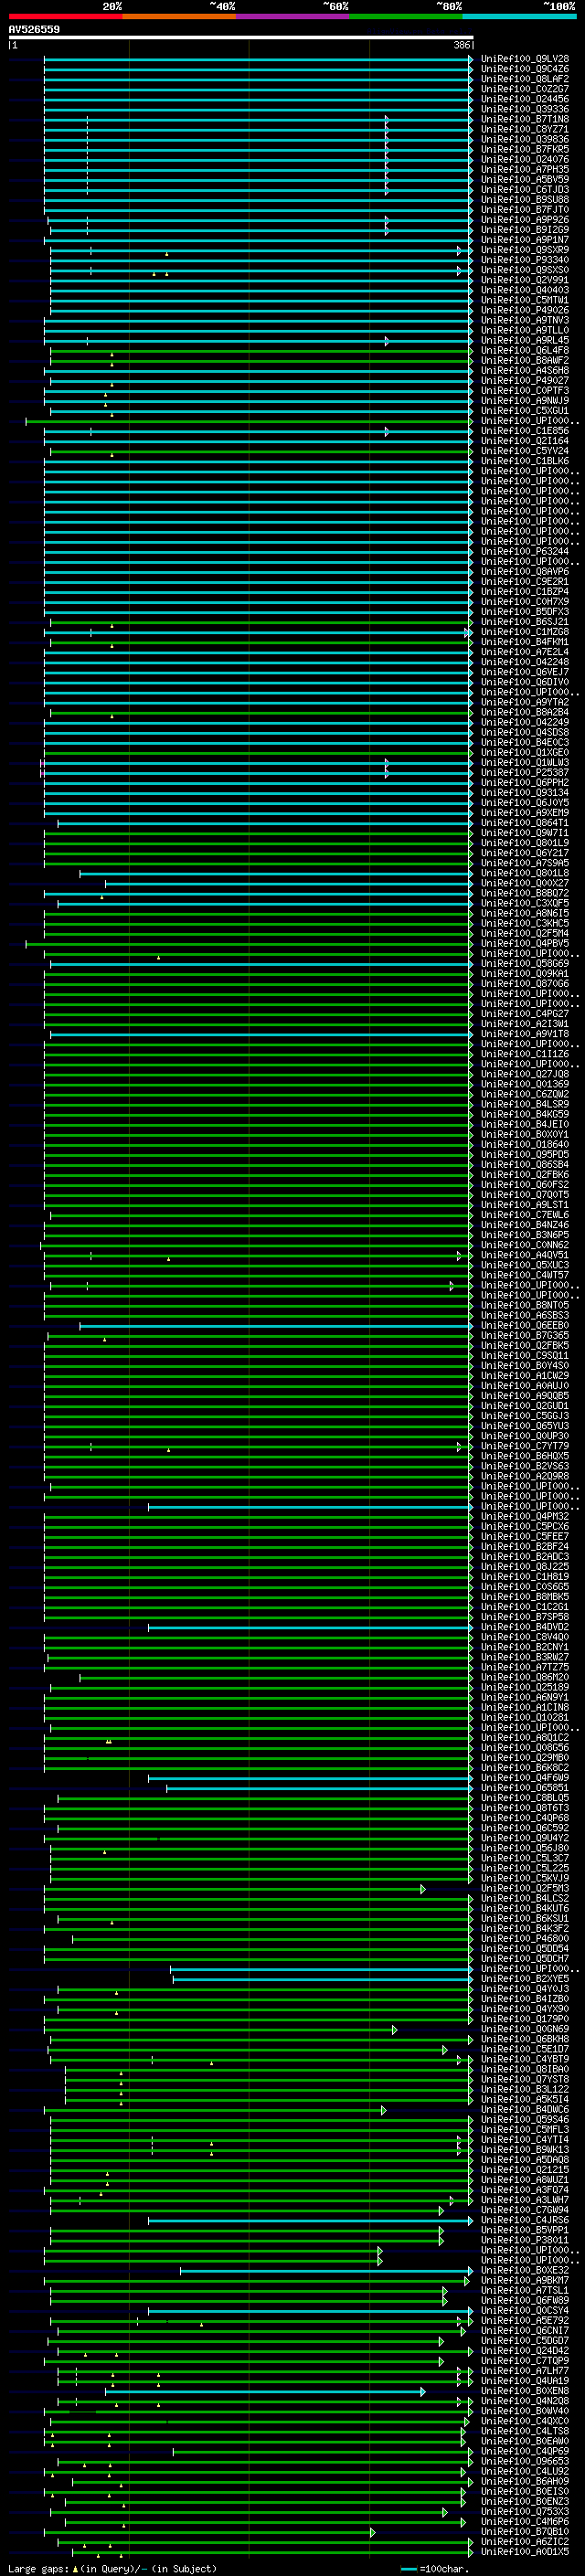Select the UniRef100_C1I1Z6 label
This screenshot has width=585, height=2576.
(x=525, y=1054)
